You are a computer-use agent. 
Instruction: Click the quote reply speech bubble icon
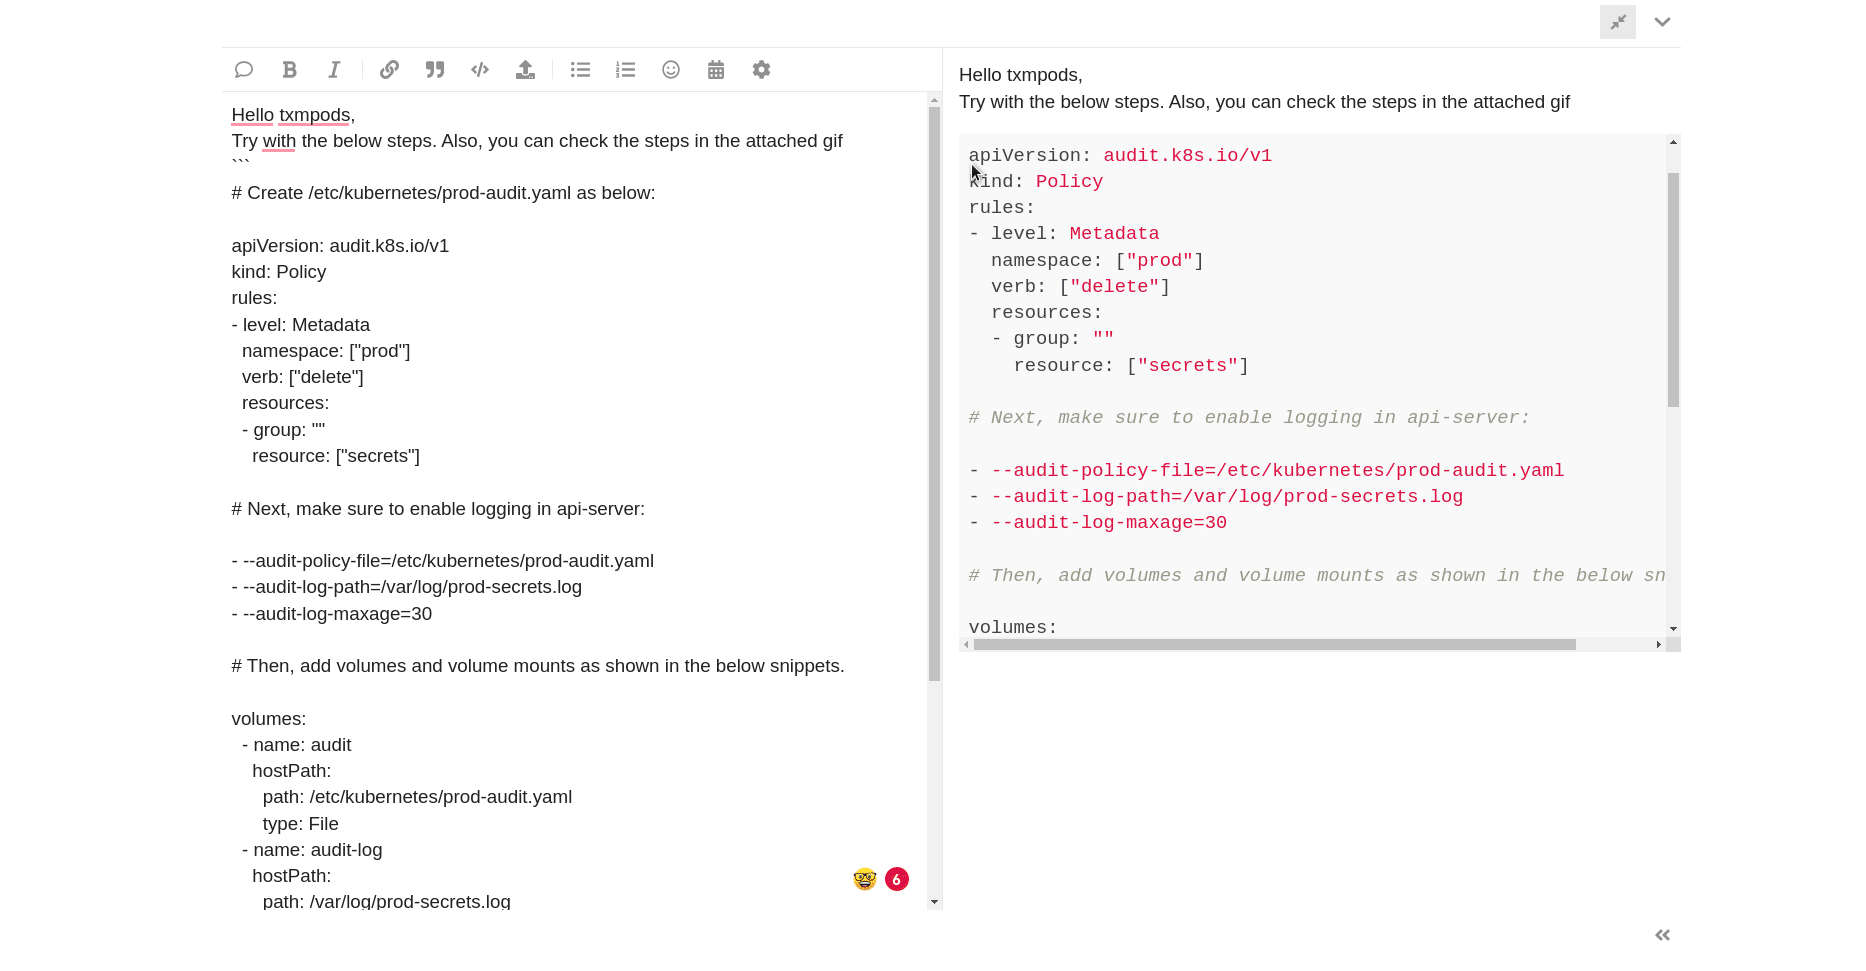244,70
